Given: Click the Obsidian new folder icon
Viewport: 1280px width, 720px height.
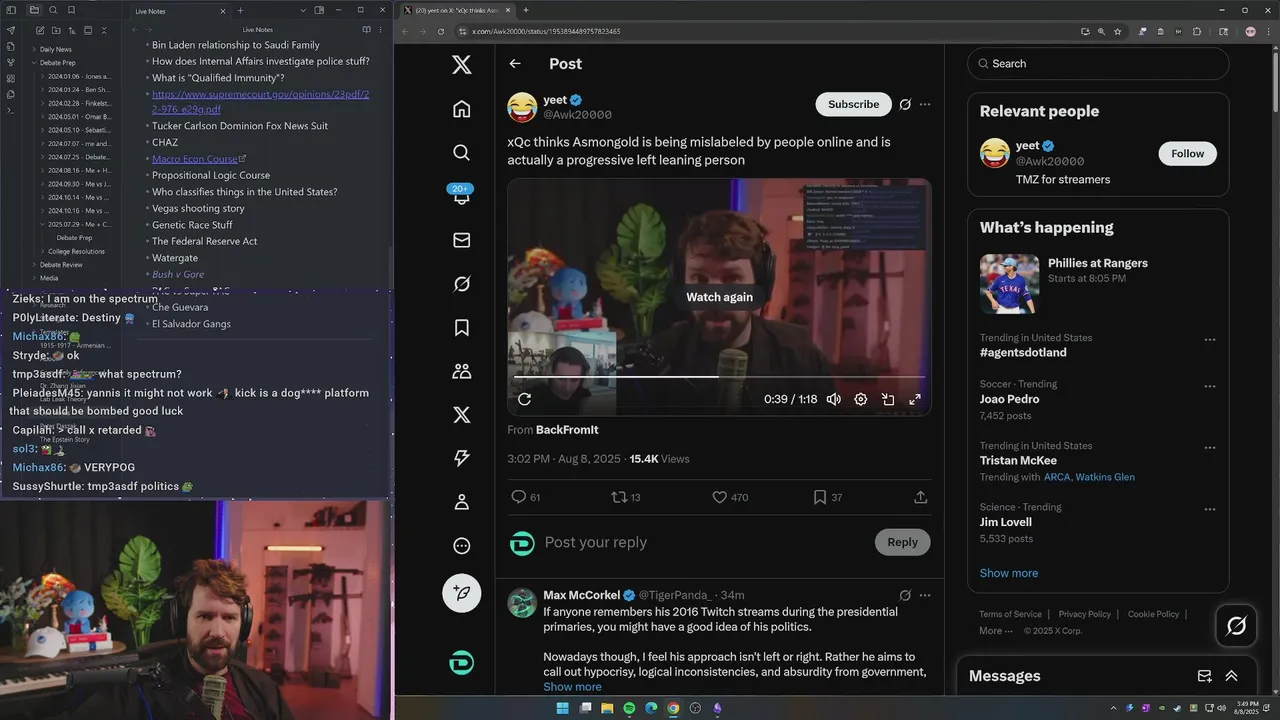Looking at the screenshot, I should 56,31.
